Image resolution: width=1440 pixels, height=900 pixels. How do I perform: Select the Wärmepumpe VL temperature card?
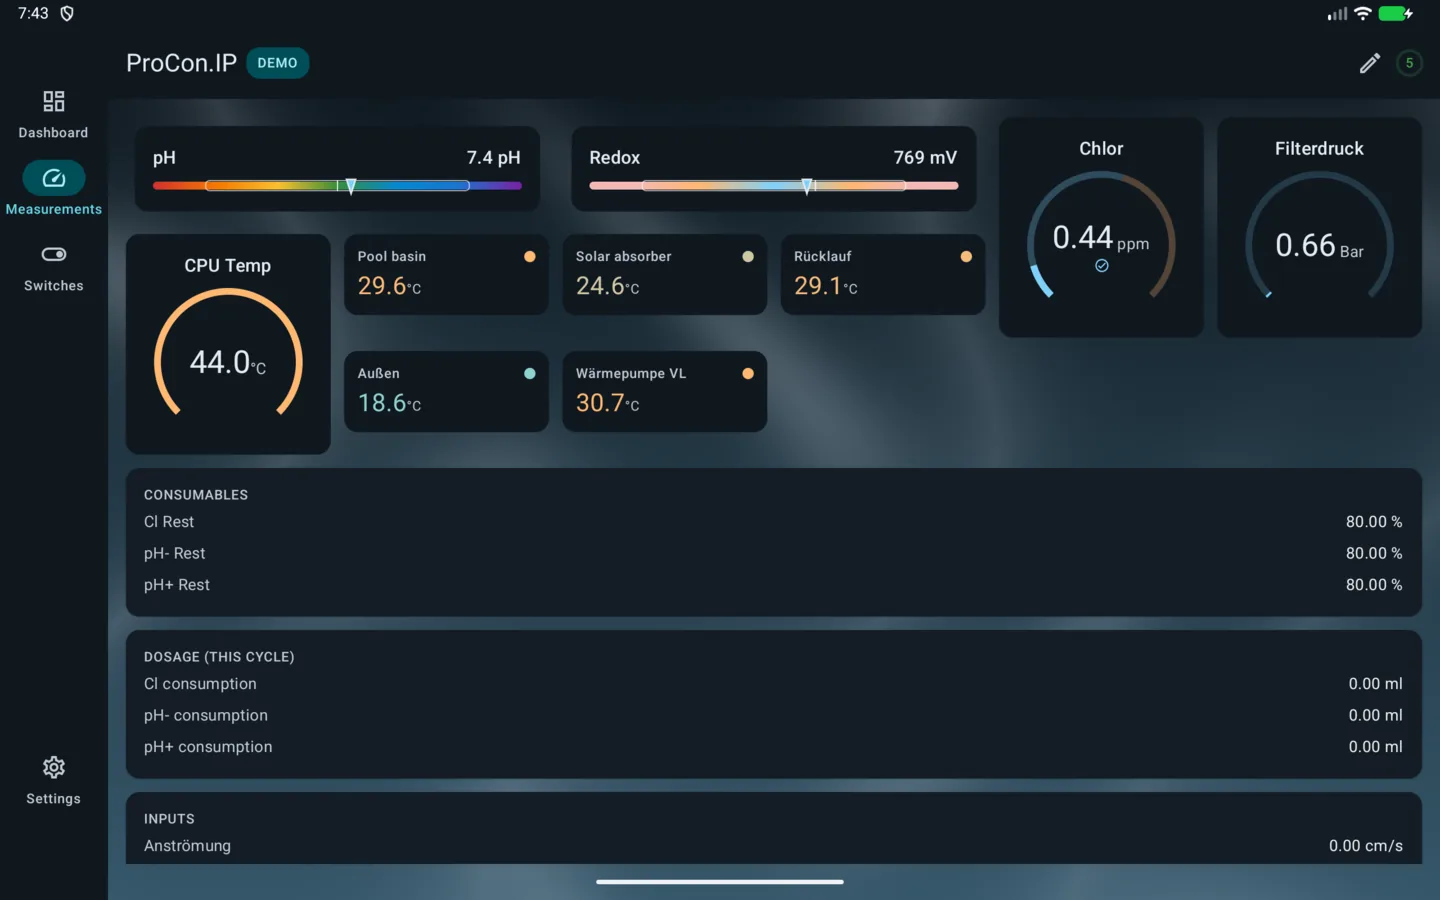pos(664,391)
